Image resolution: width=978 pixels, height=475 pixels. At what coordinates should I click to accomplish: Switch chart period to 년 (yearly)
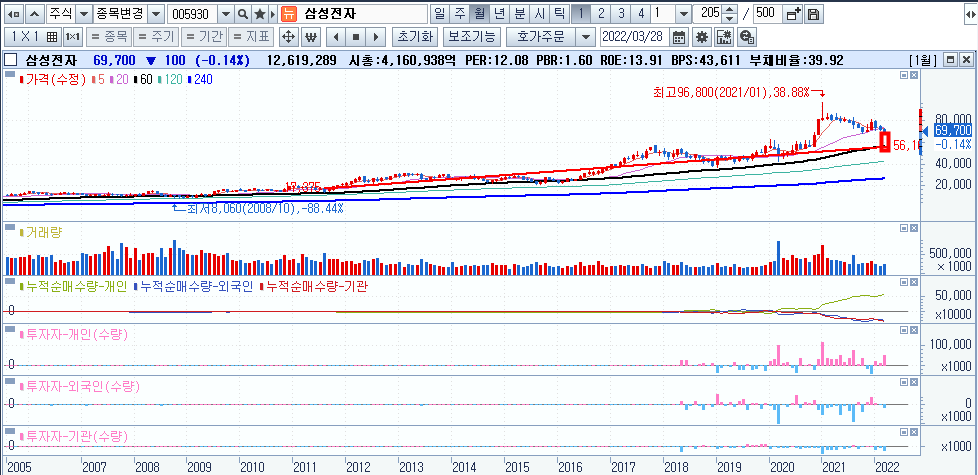(500, 14)
